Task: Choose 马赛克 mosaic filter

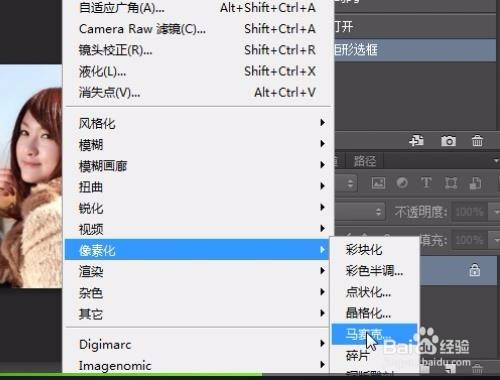Action: (x=374, y=334)
